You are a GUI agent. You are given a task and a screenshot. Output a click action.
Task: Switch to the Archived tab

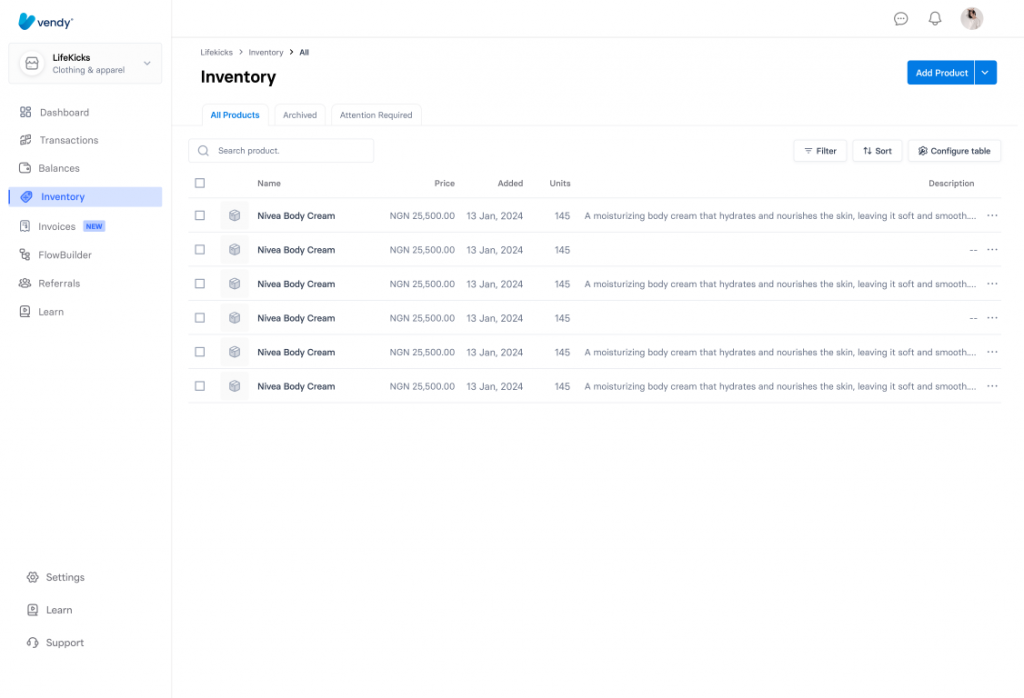tap(299, 114)
